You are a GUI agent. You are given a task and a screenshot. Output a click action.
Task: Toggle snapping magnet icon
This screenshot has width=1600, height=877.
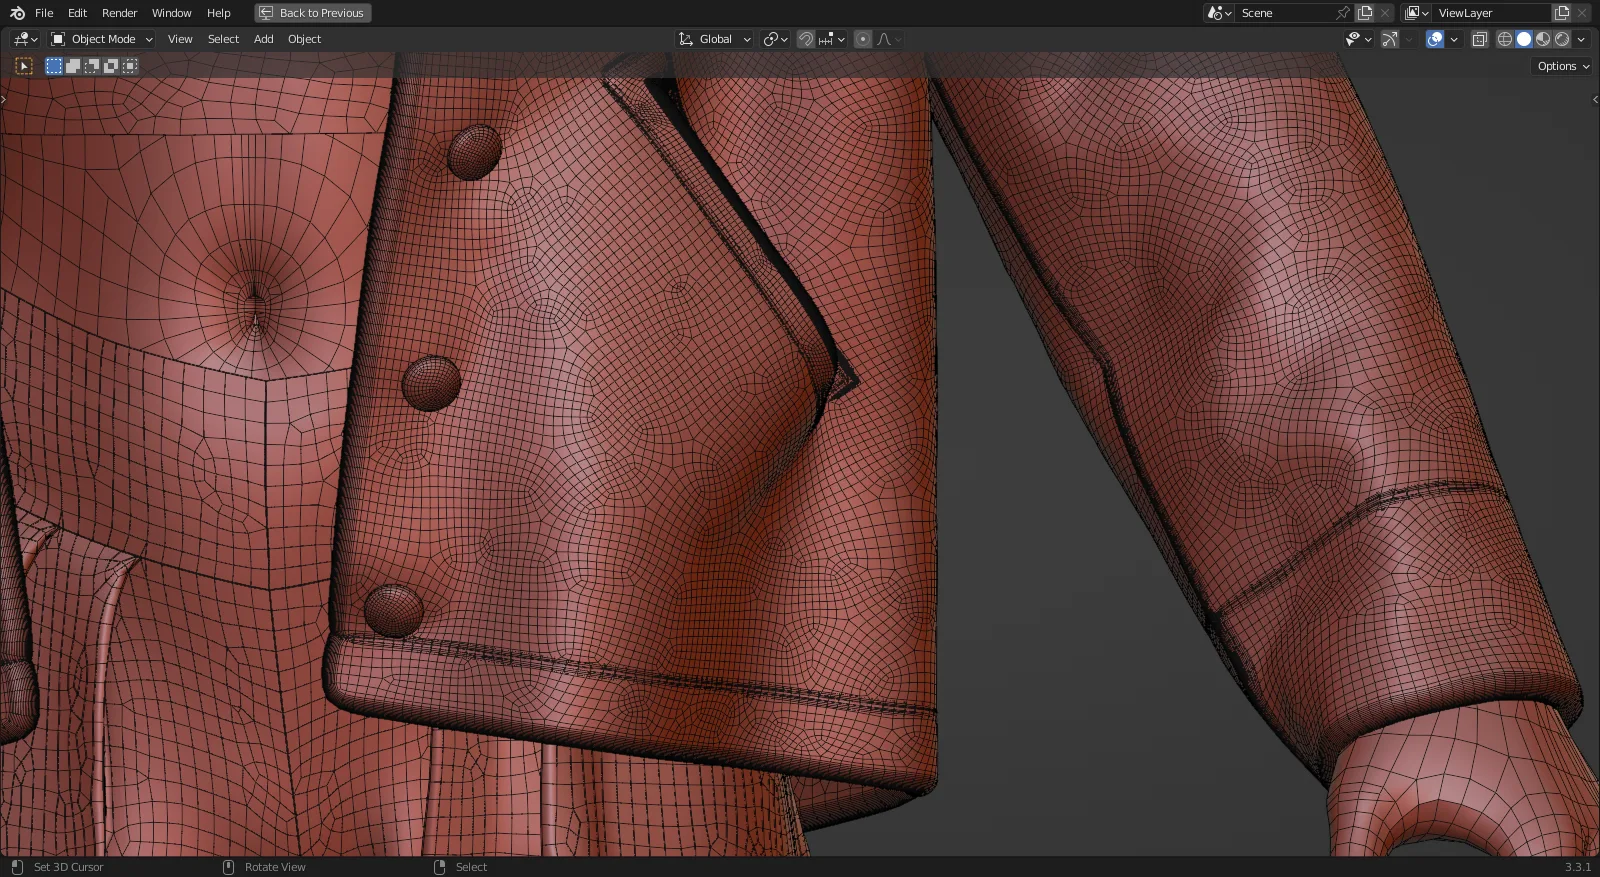(805, 39)
